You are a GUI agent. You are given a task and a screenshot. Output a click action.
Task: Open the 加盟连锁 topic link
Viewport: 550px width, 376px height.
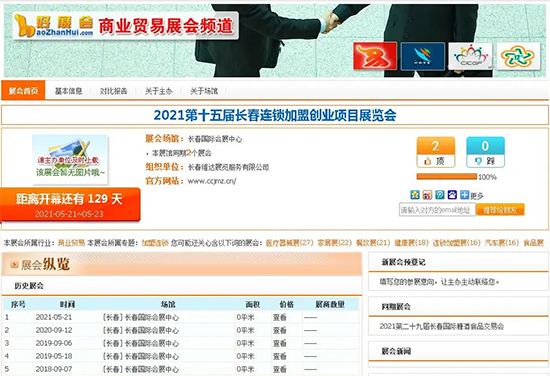coord(155,243)
